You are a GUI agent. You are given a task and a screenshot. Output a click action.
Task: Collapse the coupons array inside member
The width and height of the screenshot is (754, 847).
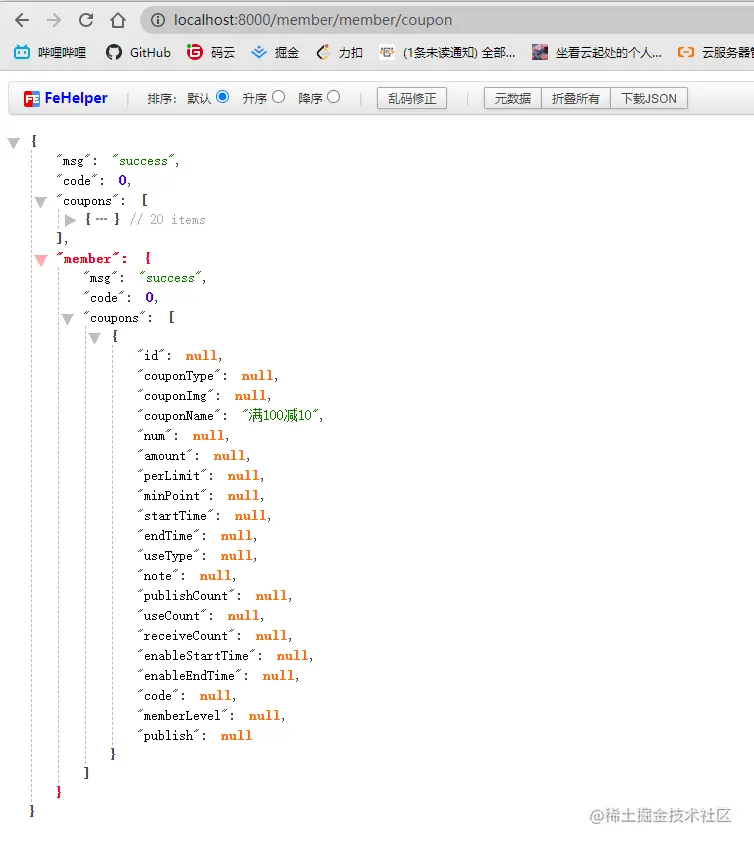pos(68,319)
